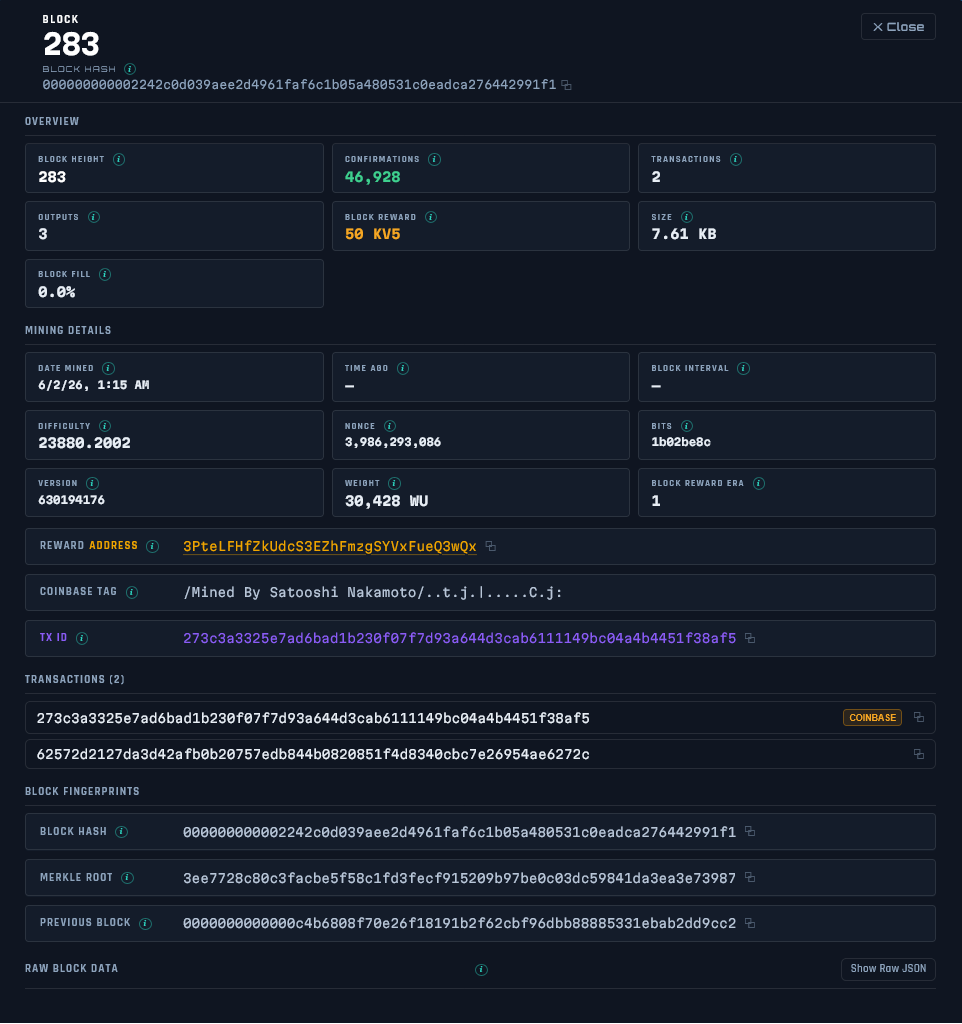Show info for Raw Block Data
The image size is (962, 1024).
click(x=481, y=970)
